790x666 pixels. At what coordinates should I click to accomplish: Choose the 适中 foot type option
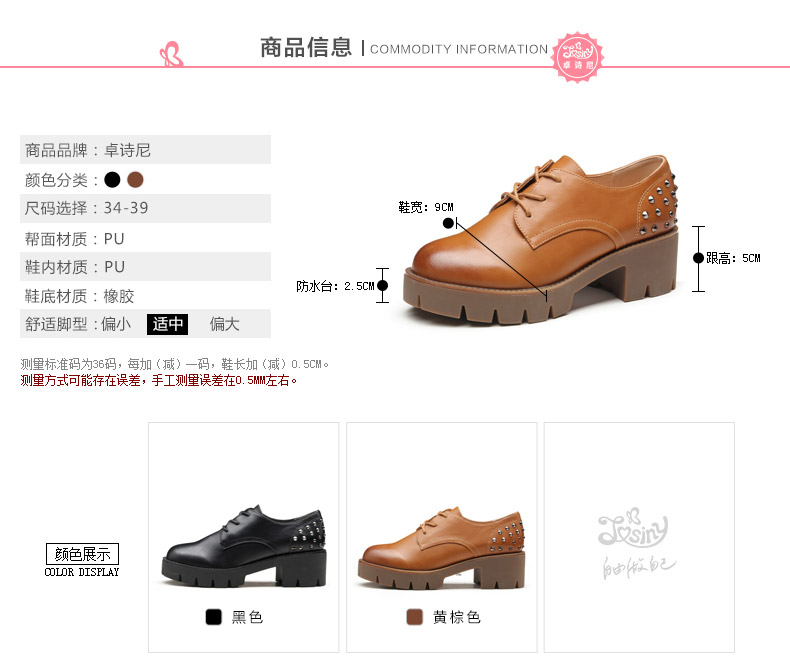(x=167, y=324)
